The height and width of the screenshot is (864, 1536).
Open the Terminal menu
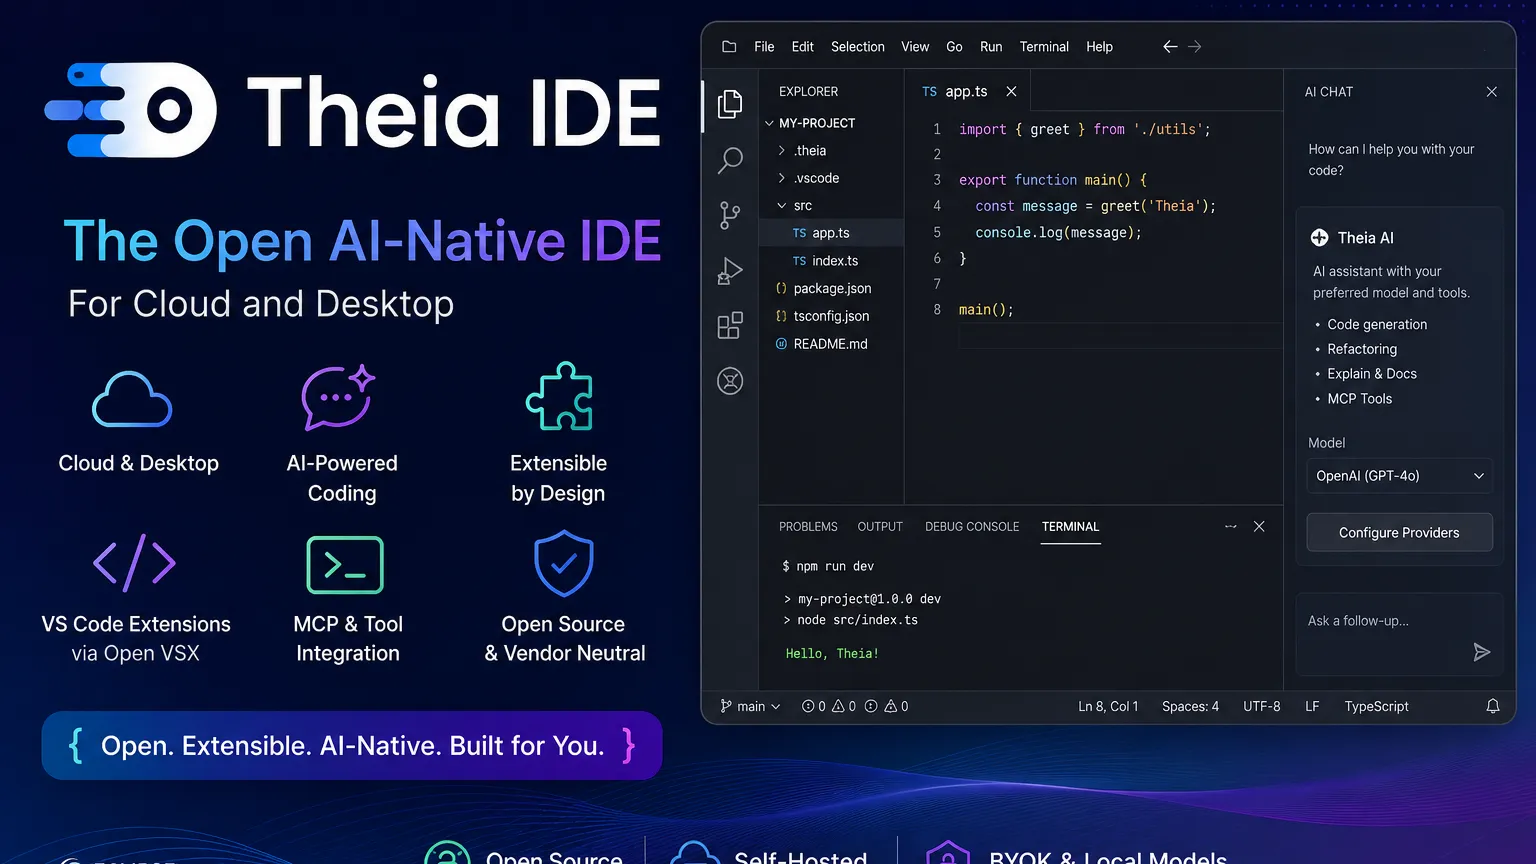1044,47
